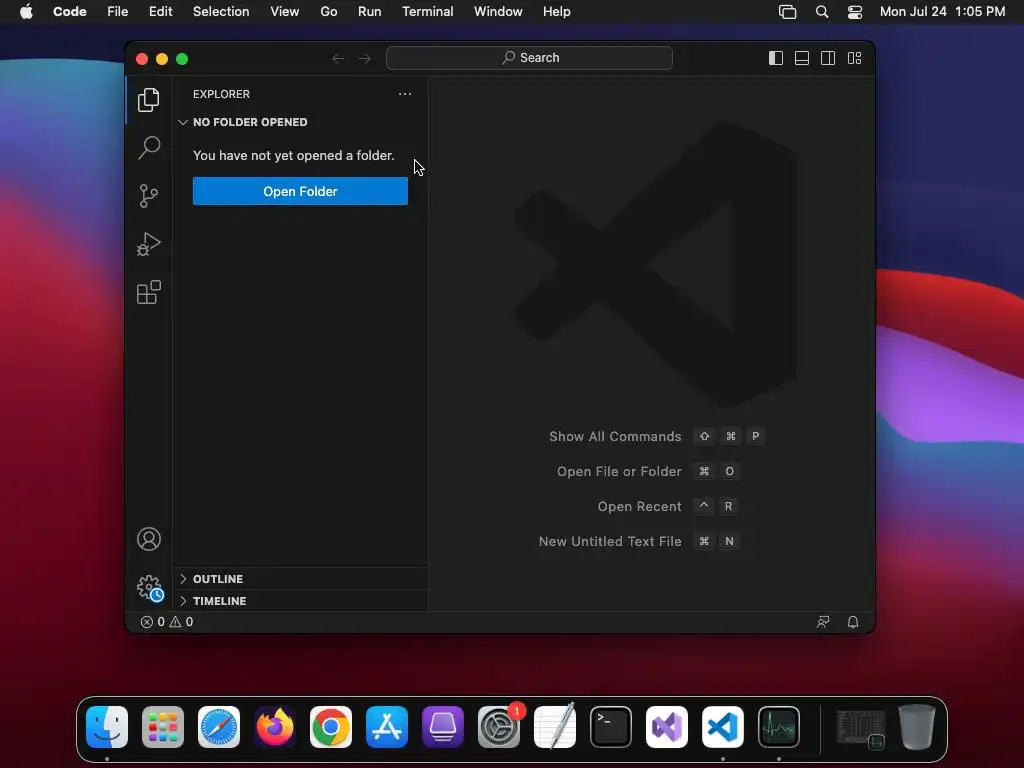Open the Code application menu
Image resolution: width=1024 pixels, height=768 pixels.
(x=70, y=12)
